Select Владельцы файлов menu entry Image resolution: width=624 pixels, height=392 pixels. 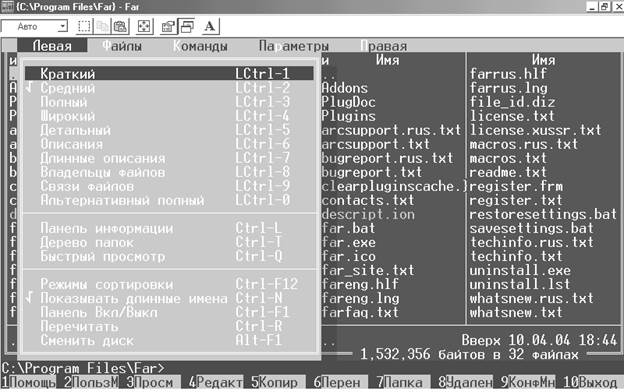coord(169,172)
